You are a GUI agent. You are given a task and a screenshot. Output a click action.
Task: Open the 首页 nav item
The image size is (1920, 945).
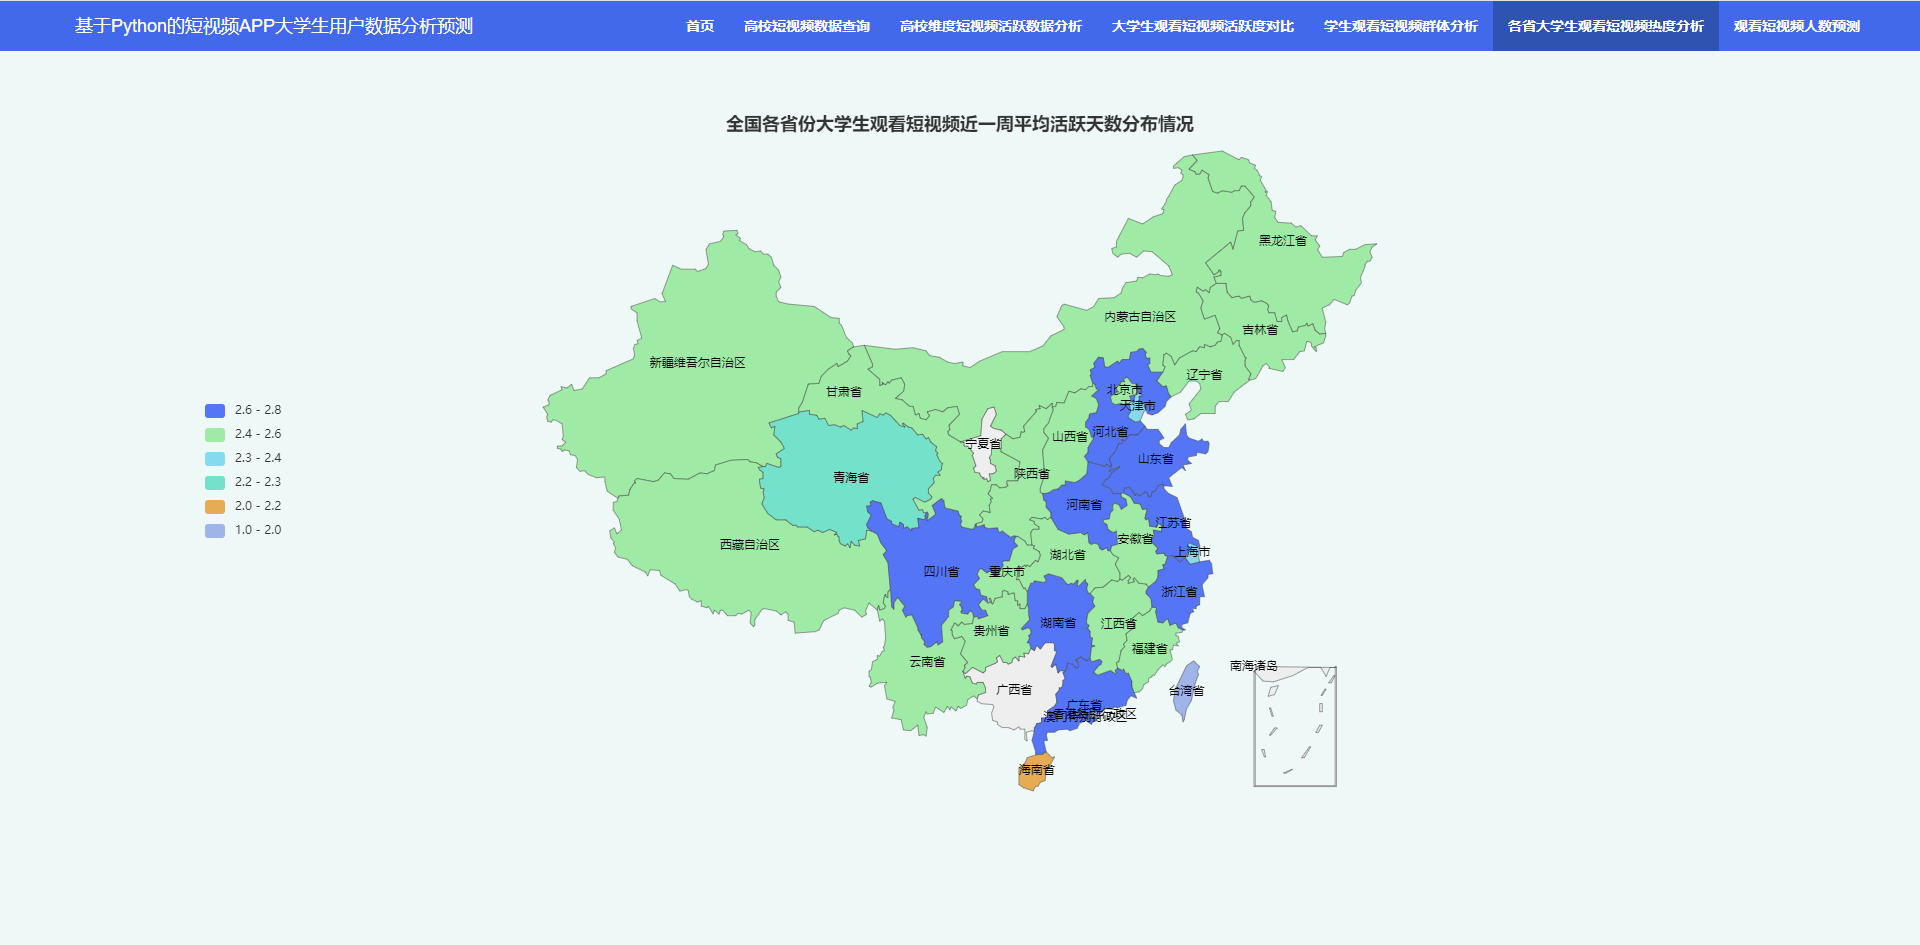click(x=700, y=26)
